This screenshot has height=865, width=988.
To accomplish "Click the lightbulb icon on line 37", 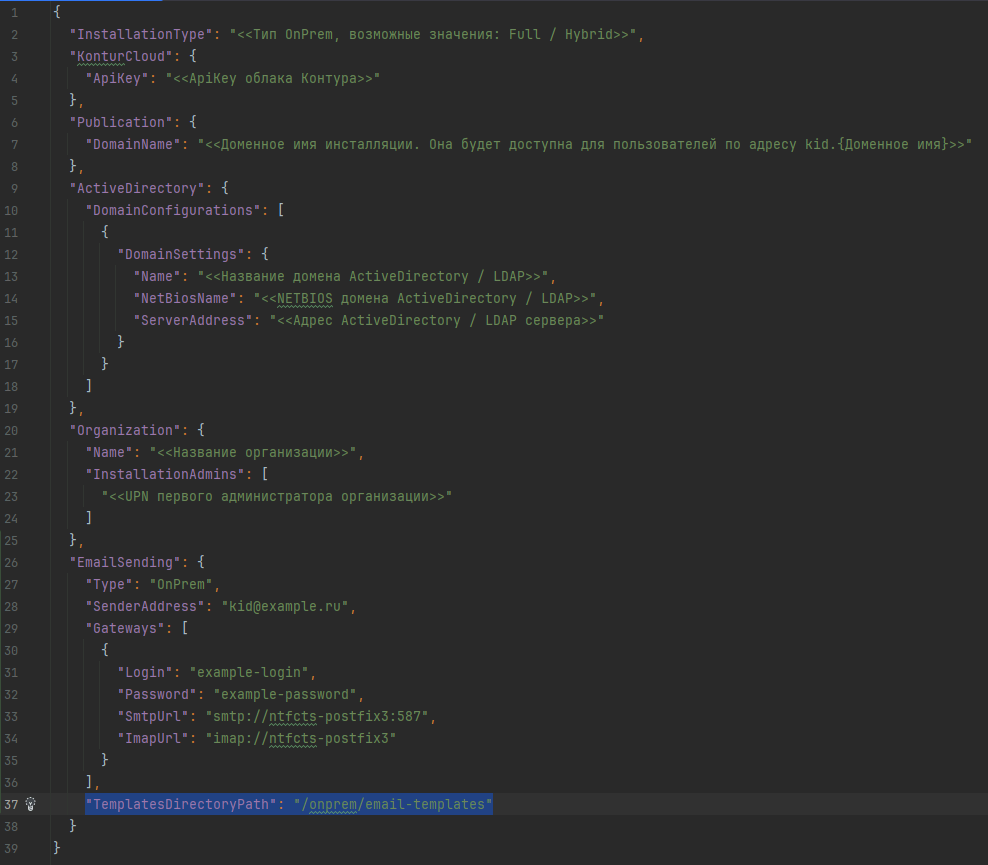I will [30, 804].
